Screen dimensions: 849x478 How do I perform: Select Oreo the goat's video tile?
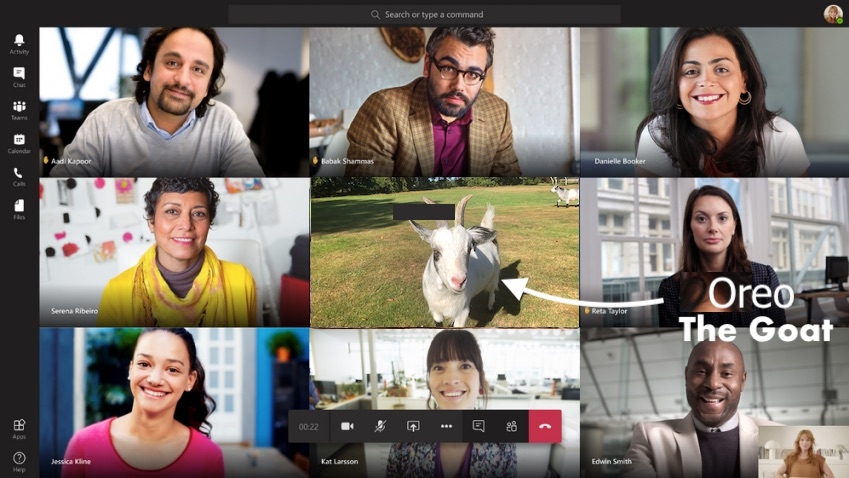coord(444,252)
